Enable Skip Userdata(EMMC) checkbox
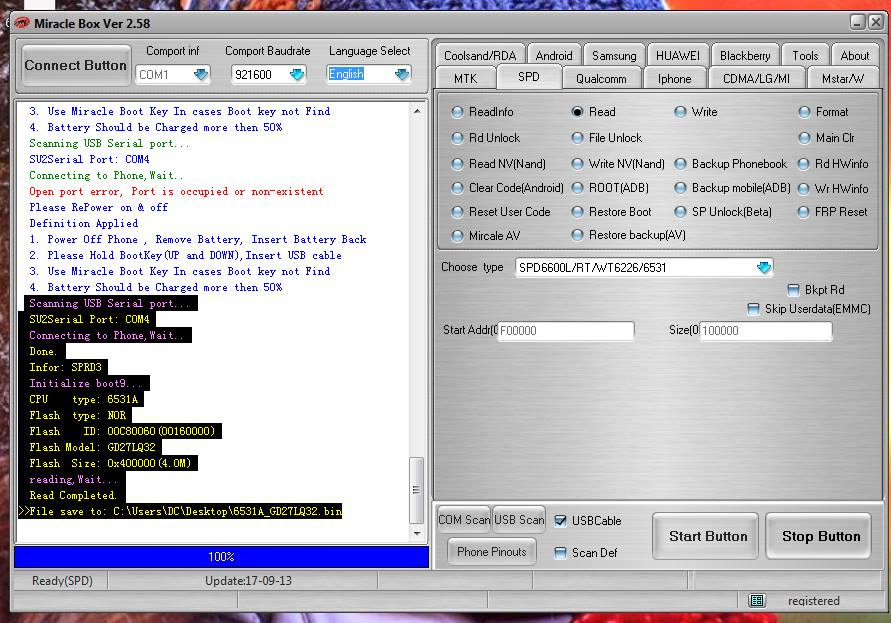The image size is (891, 623). [753, 309]
